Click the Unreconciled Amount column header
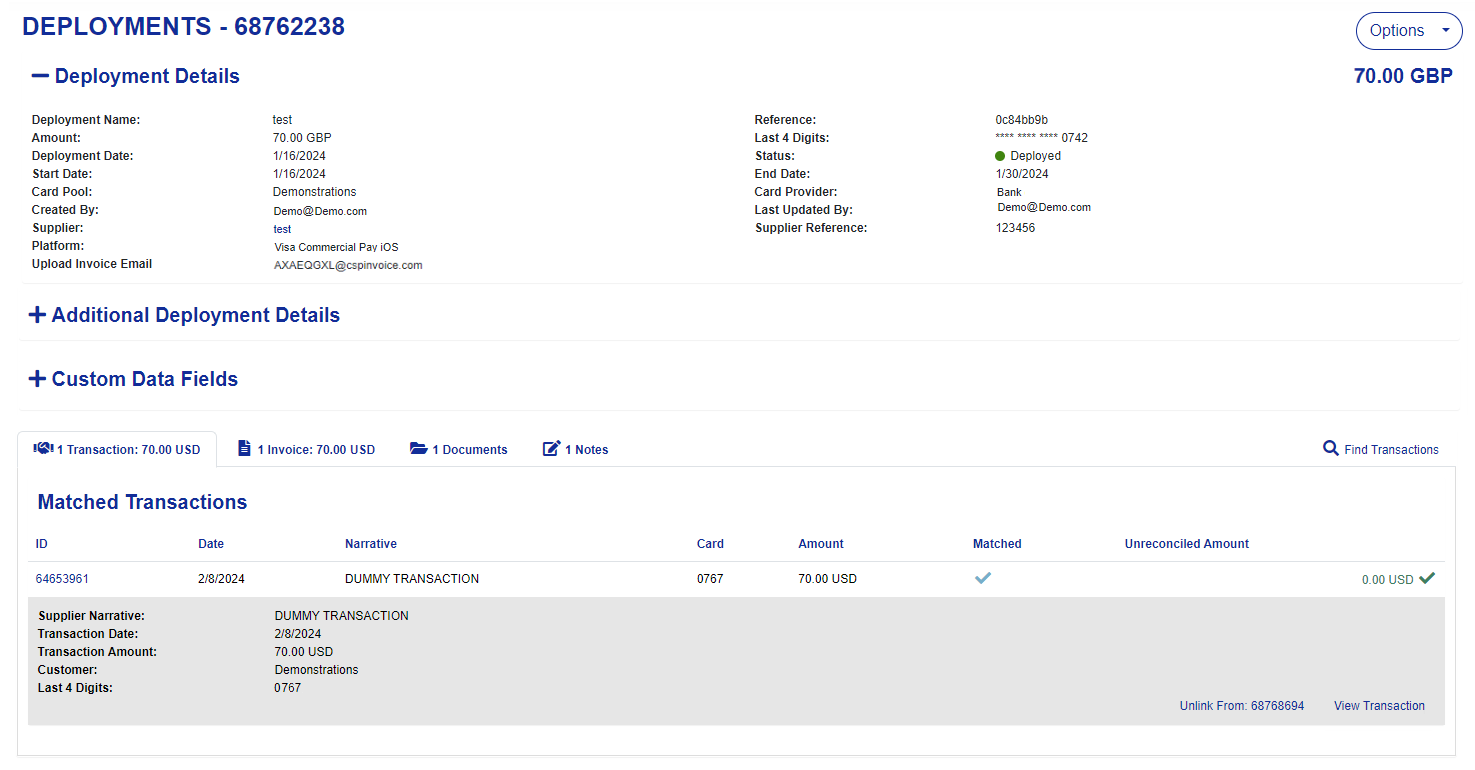 [x=1187, y=544]
